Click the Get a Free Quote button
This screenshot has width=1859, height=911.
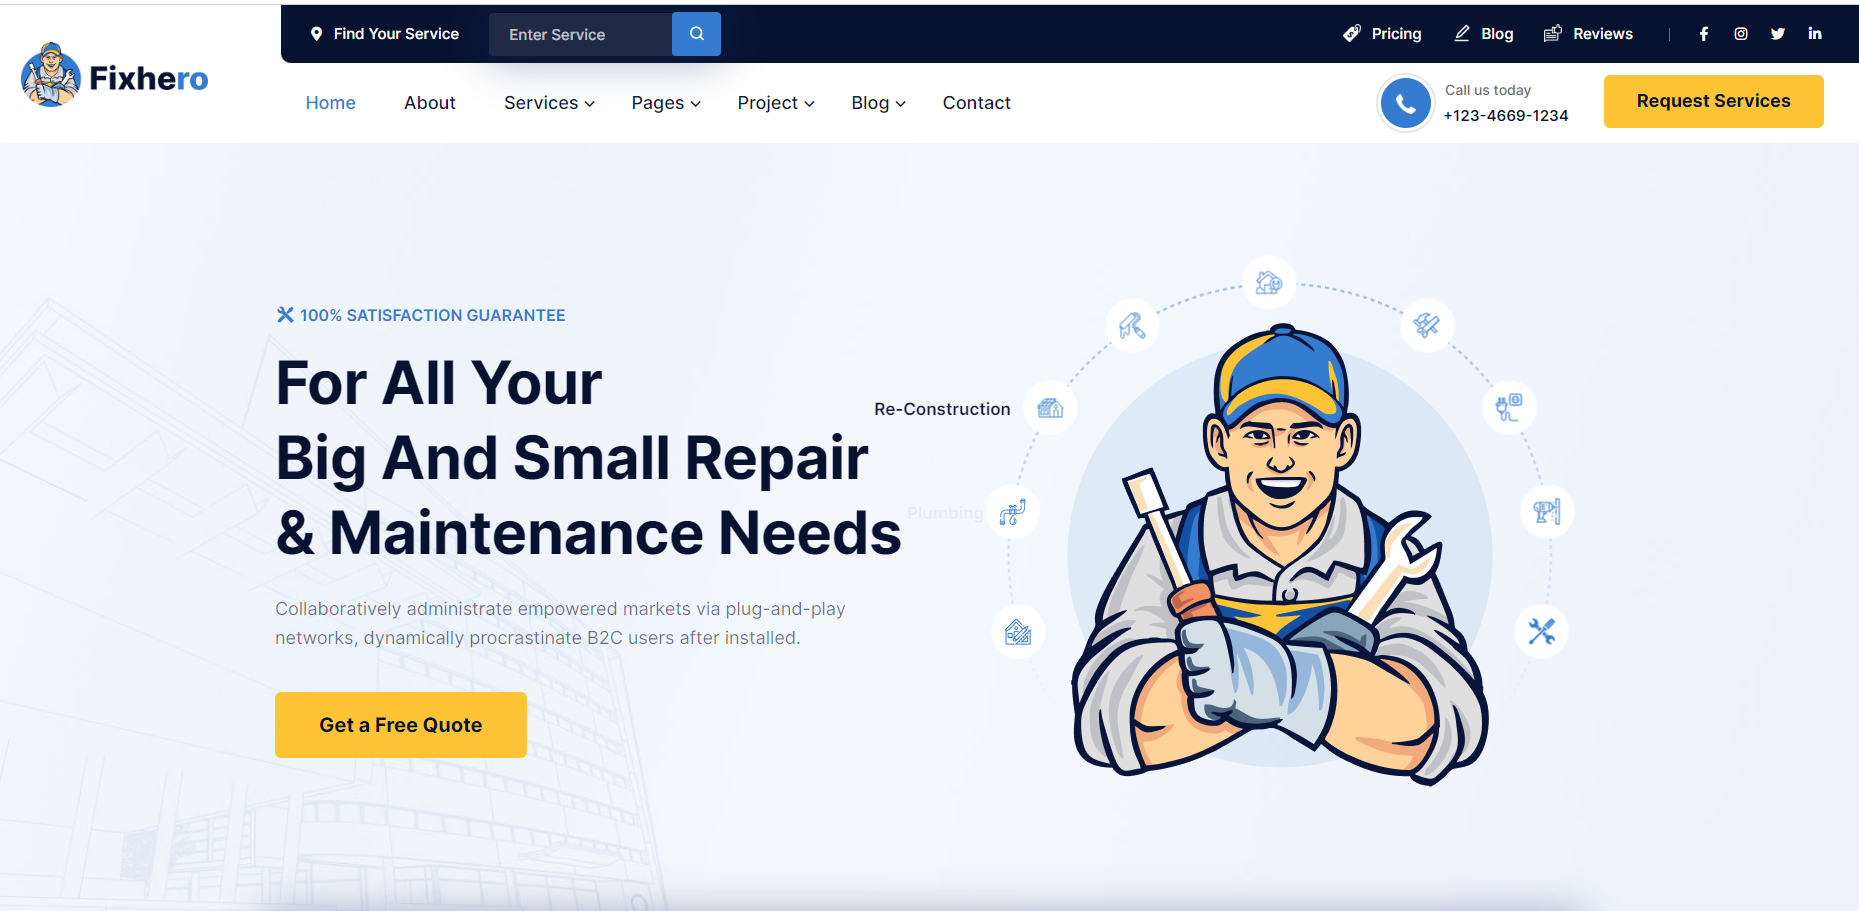pos(400,725)
